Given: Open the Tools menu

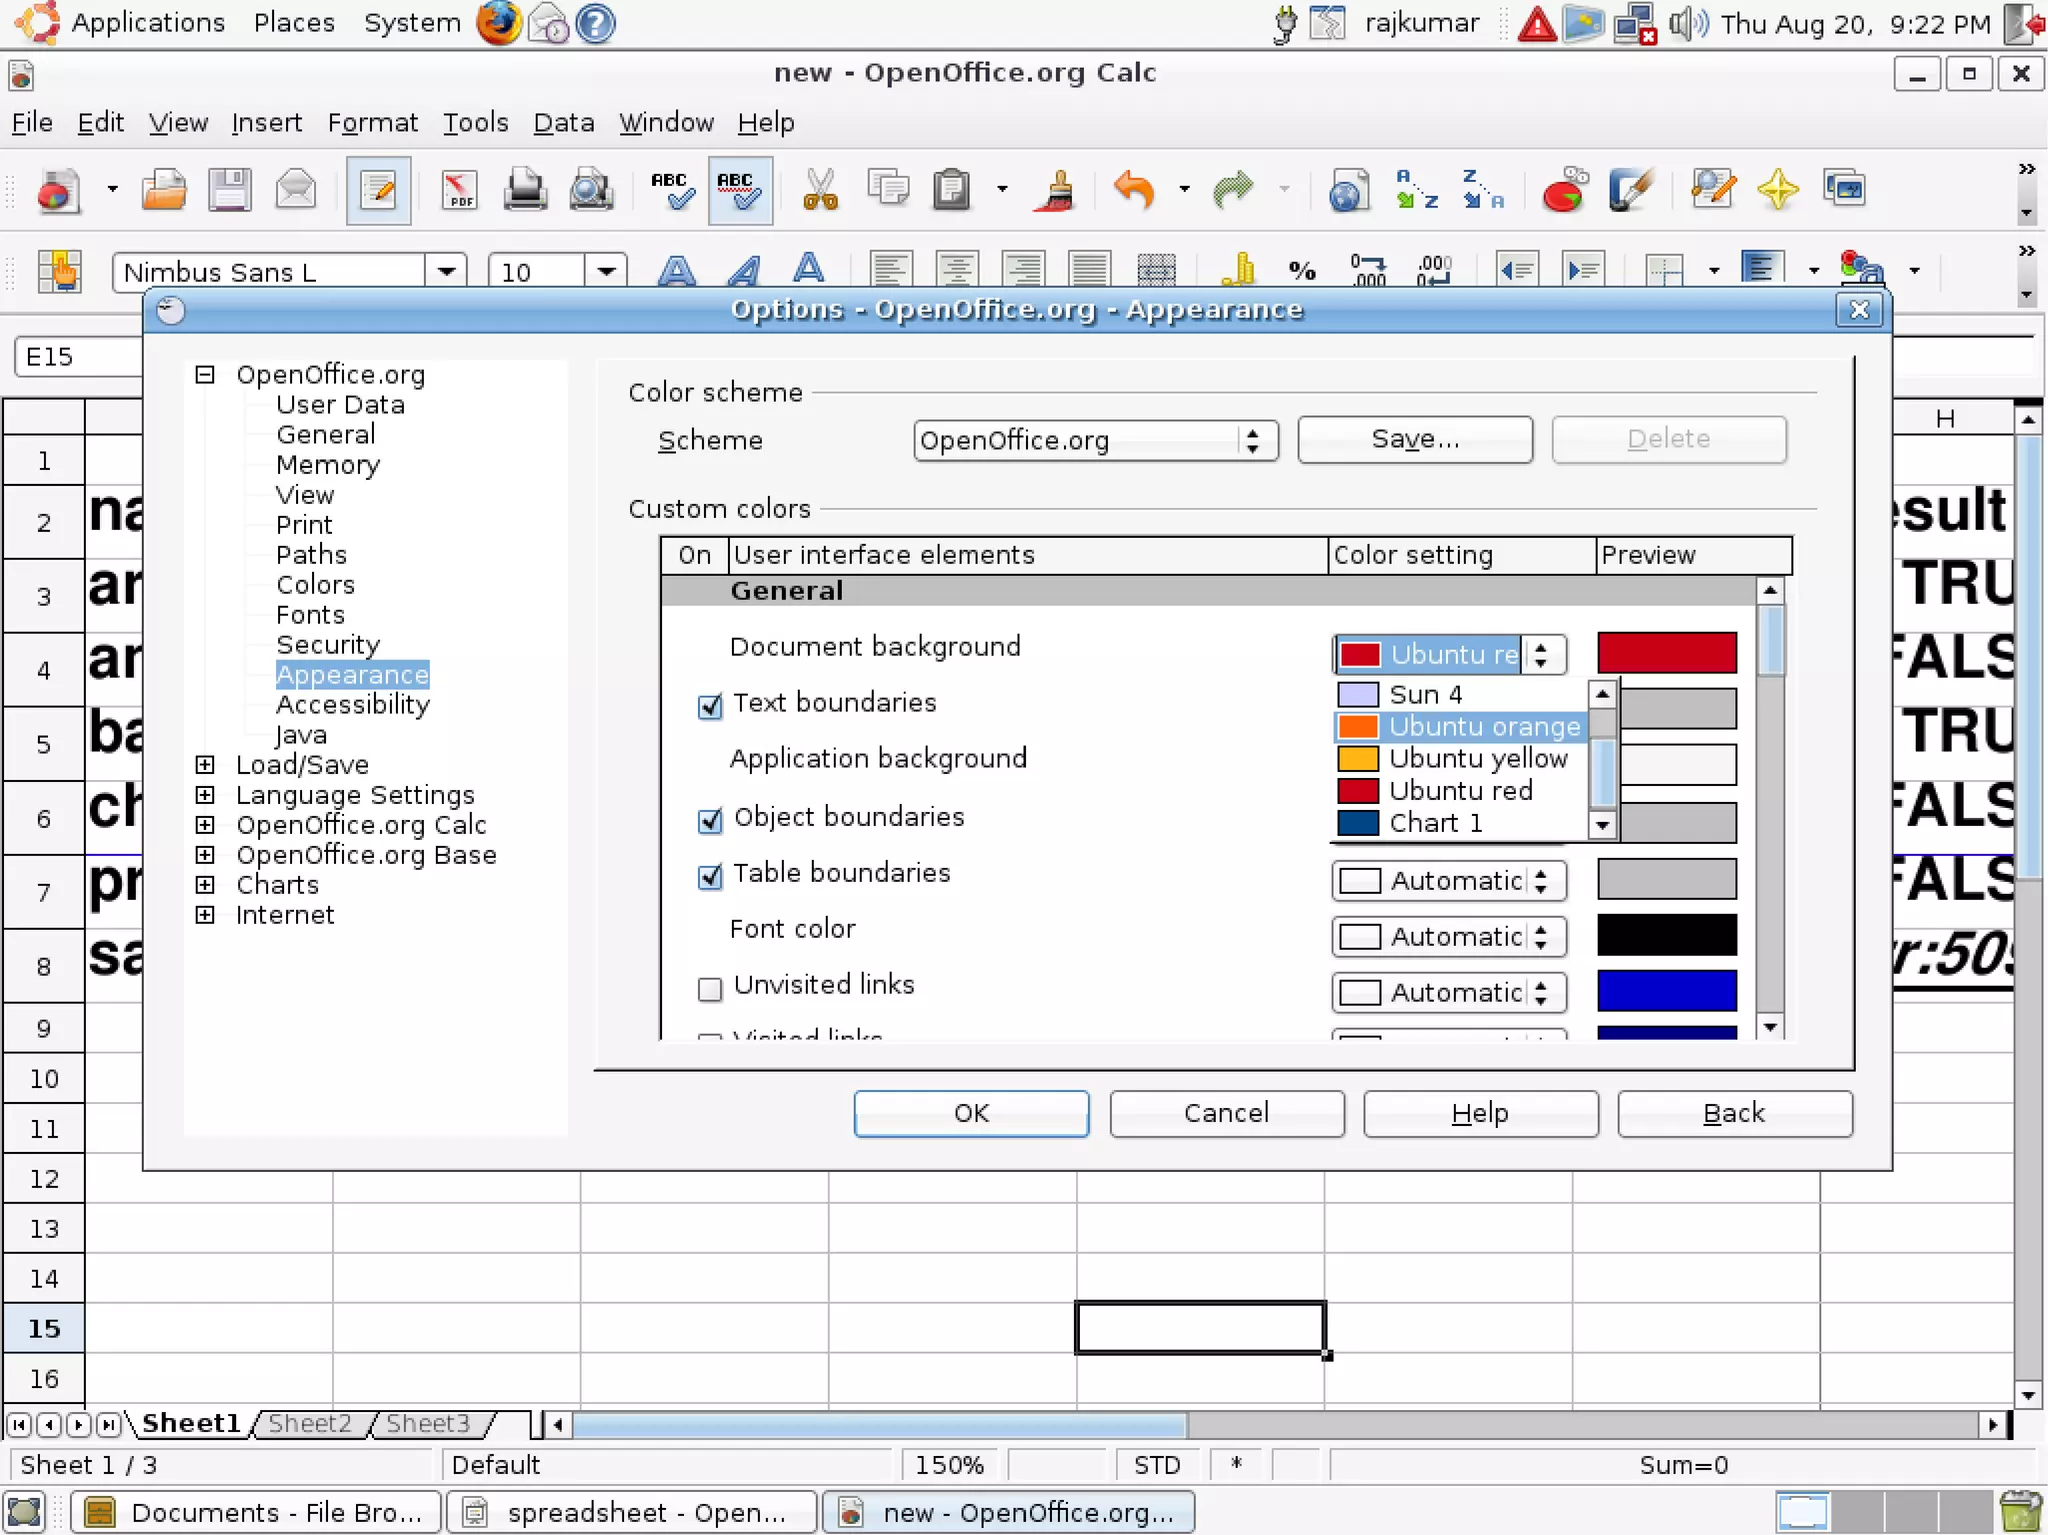Looking at the screenshot, I should [x=475, y=123].
